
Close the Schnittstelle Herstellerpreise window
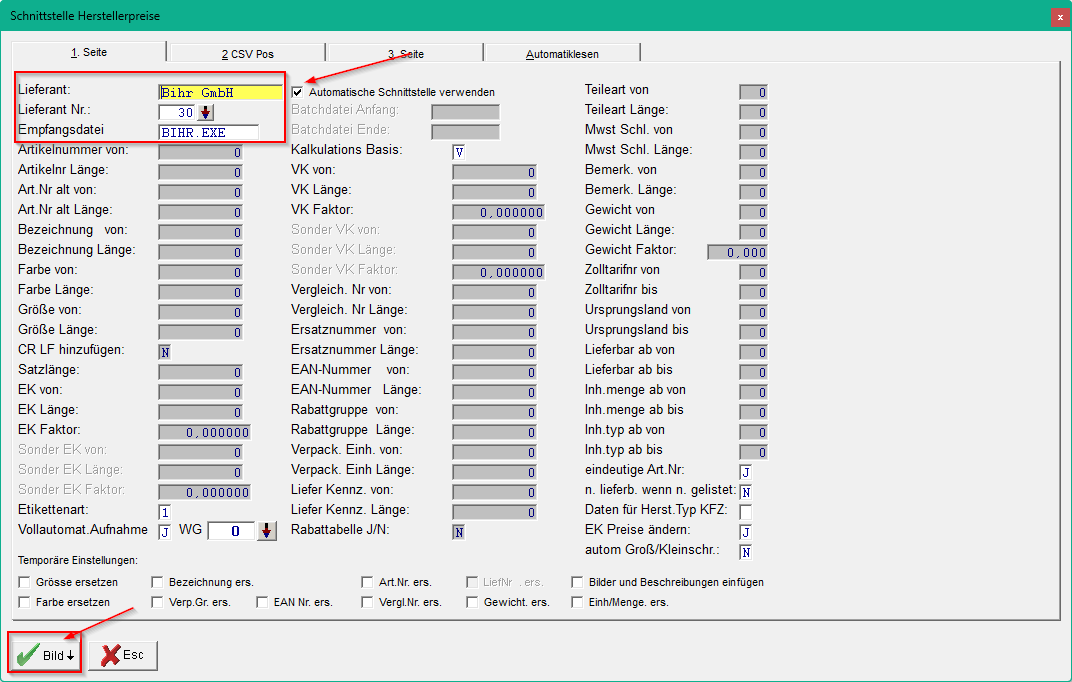tap(1060, 17)
